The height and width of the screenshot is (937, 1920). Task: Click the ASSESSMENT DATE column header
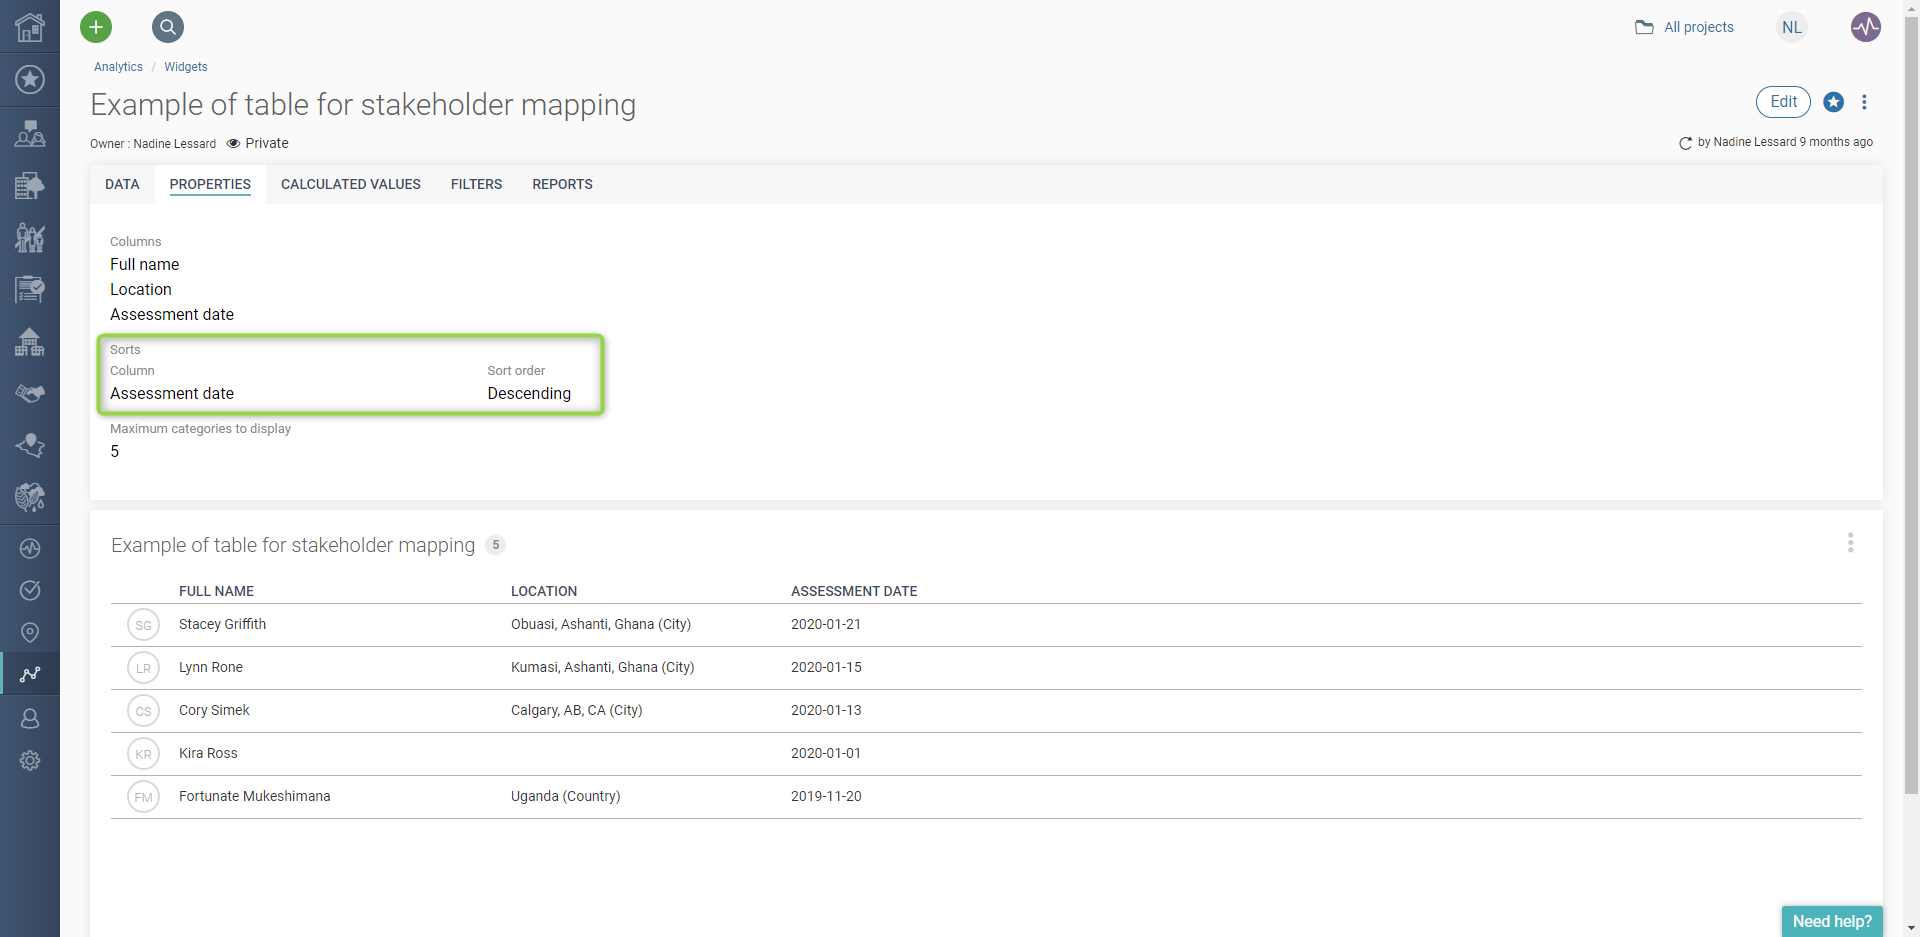[x=854, y=591]
